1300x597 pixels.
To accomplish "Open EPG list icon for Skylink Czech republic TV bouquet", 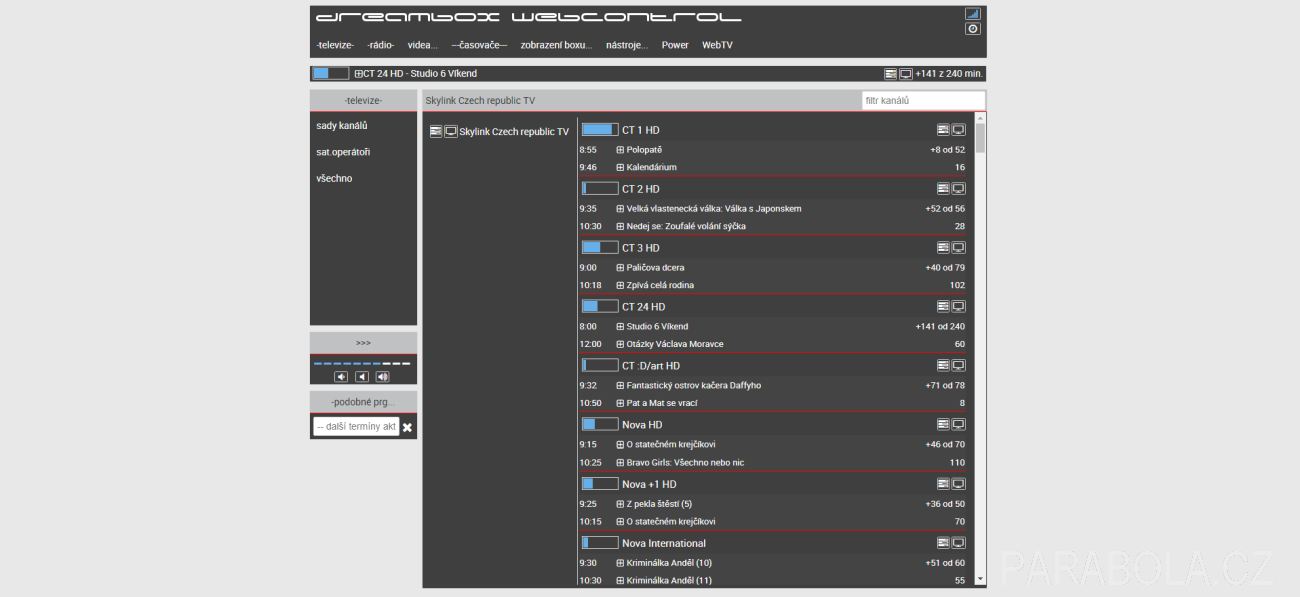I will [x=436, y=131].
